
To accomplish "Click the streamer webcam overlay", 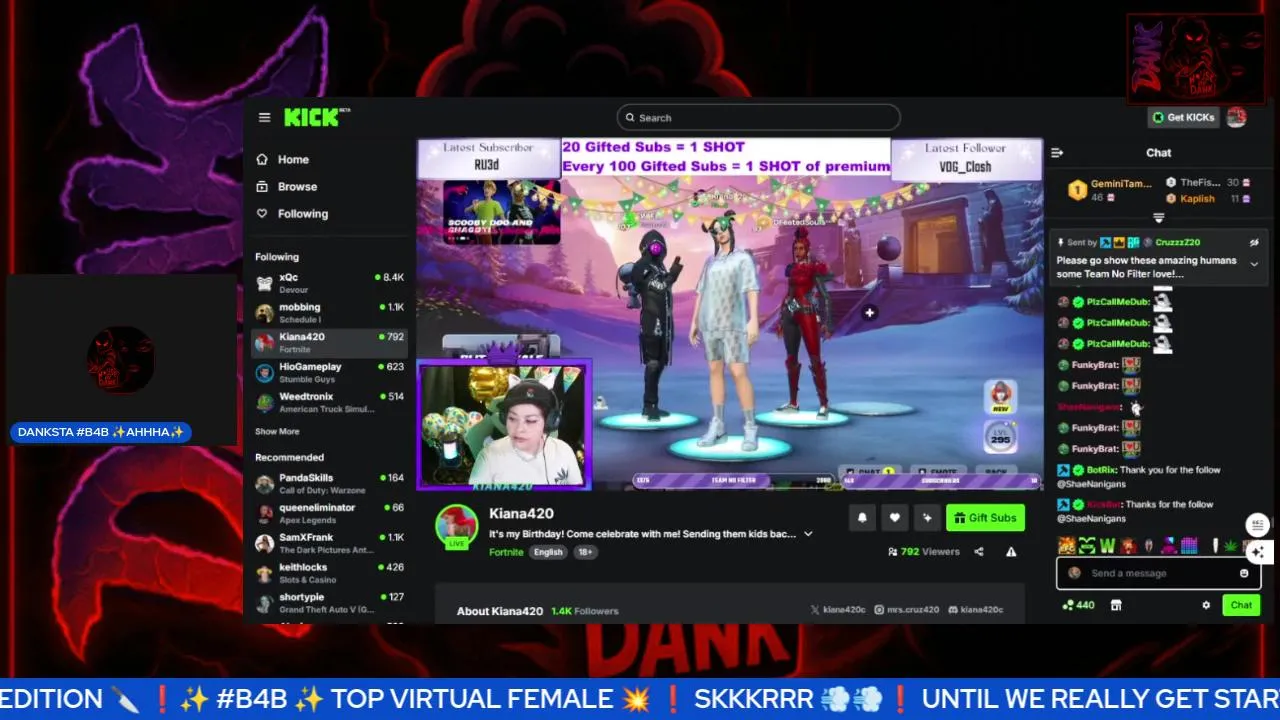I will (x=504, y=425).
